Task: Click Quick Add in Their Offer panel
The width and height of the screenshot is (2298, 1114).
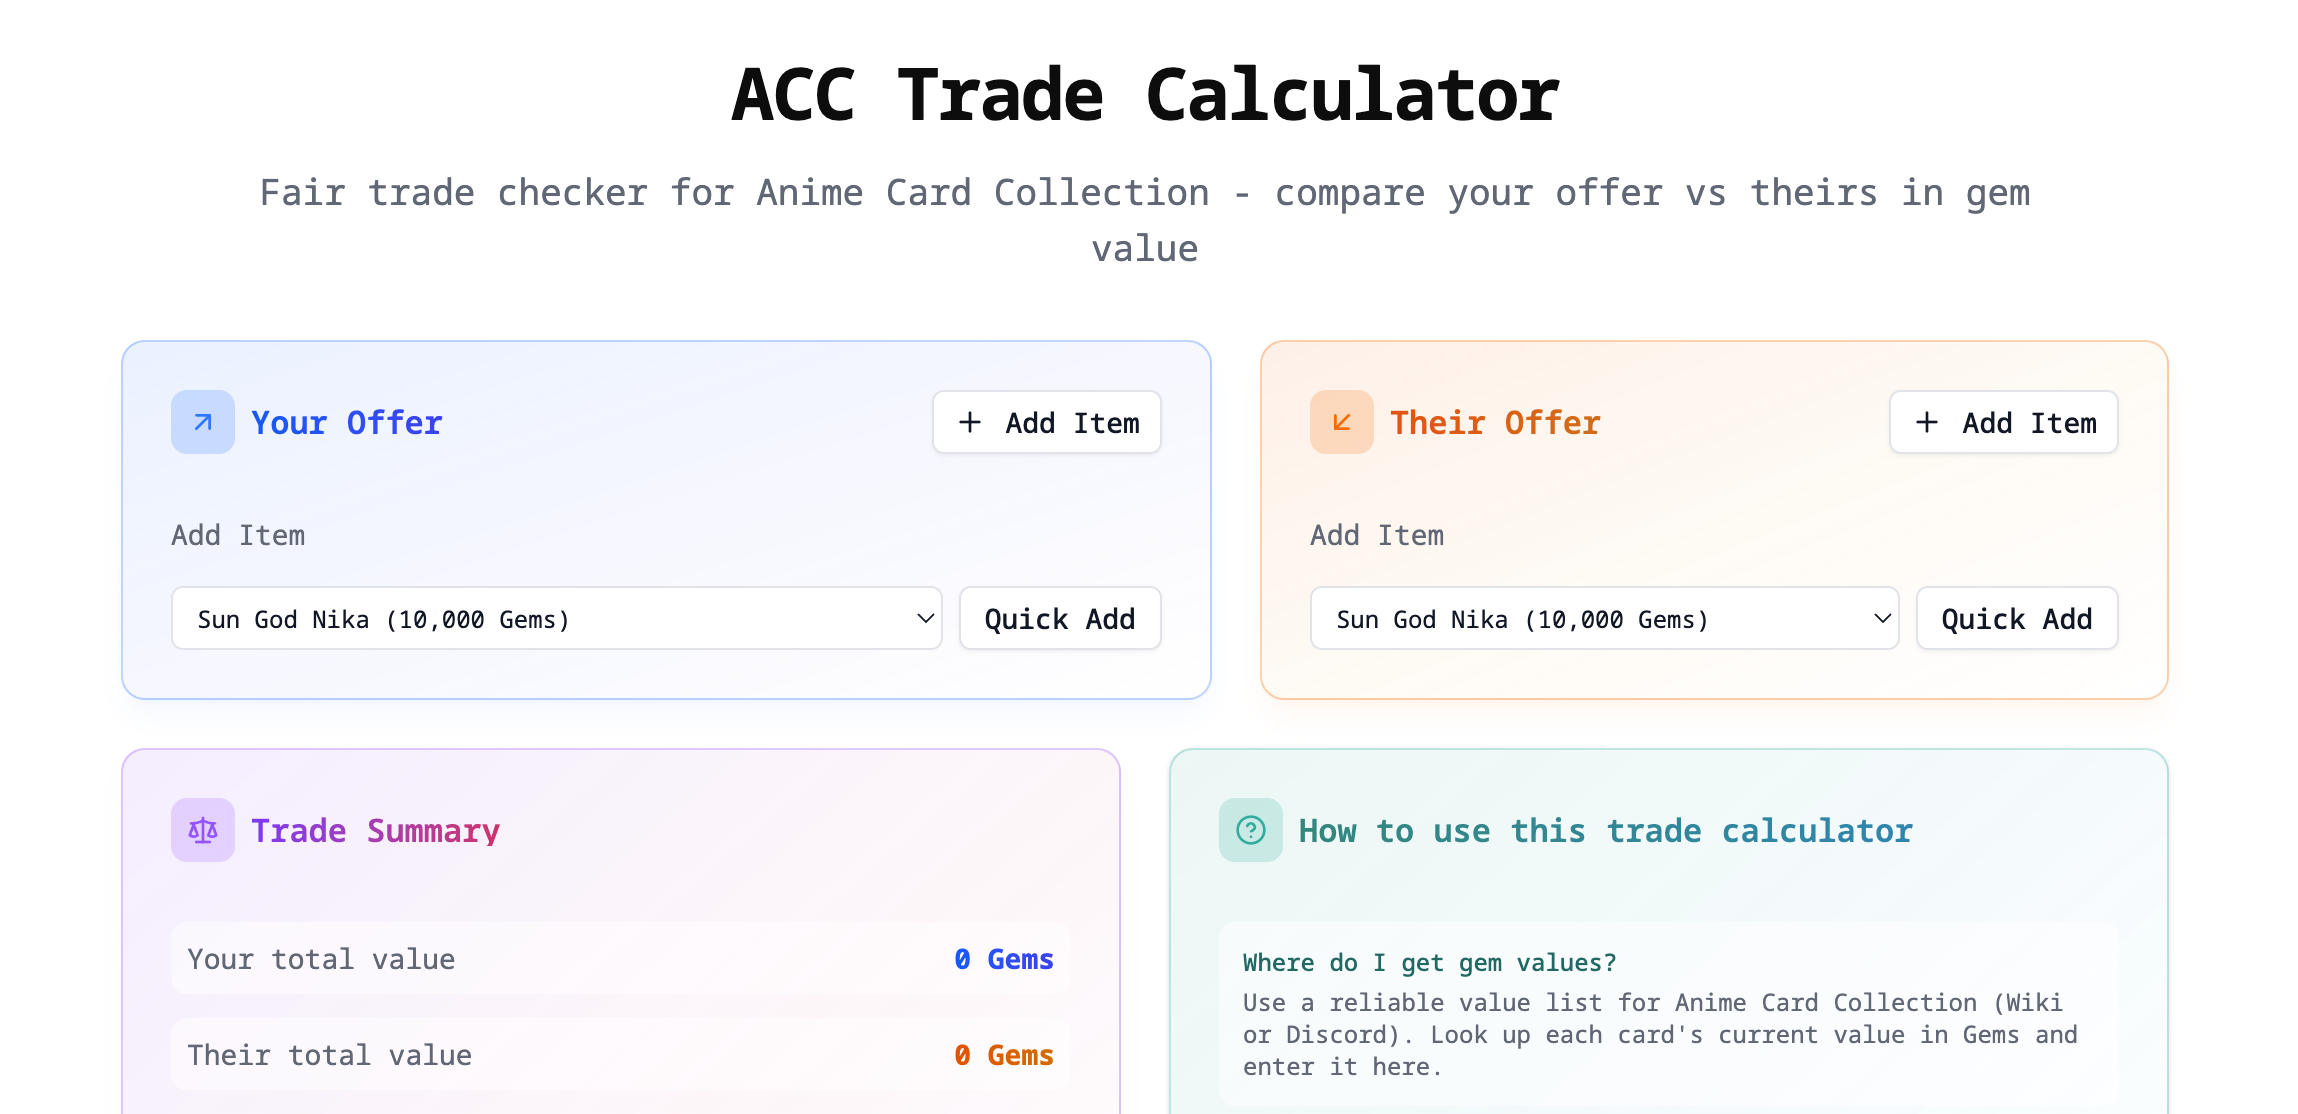Action: (2016, 618)
